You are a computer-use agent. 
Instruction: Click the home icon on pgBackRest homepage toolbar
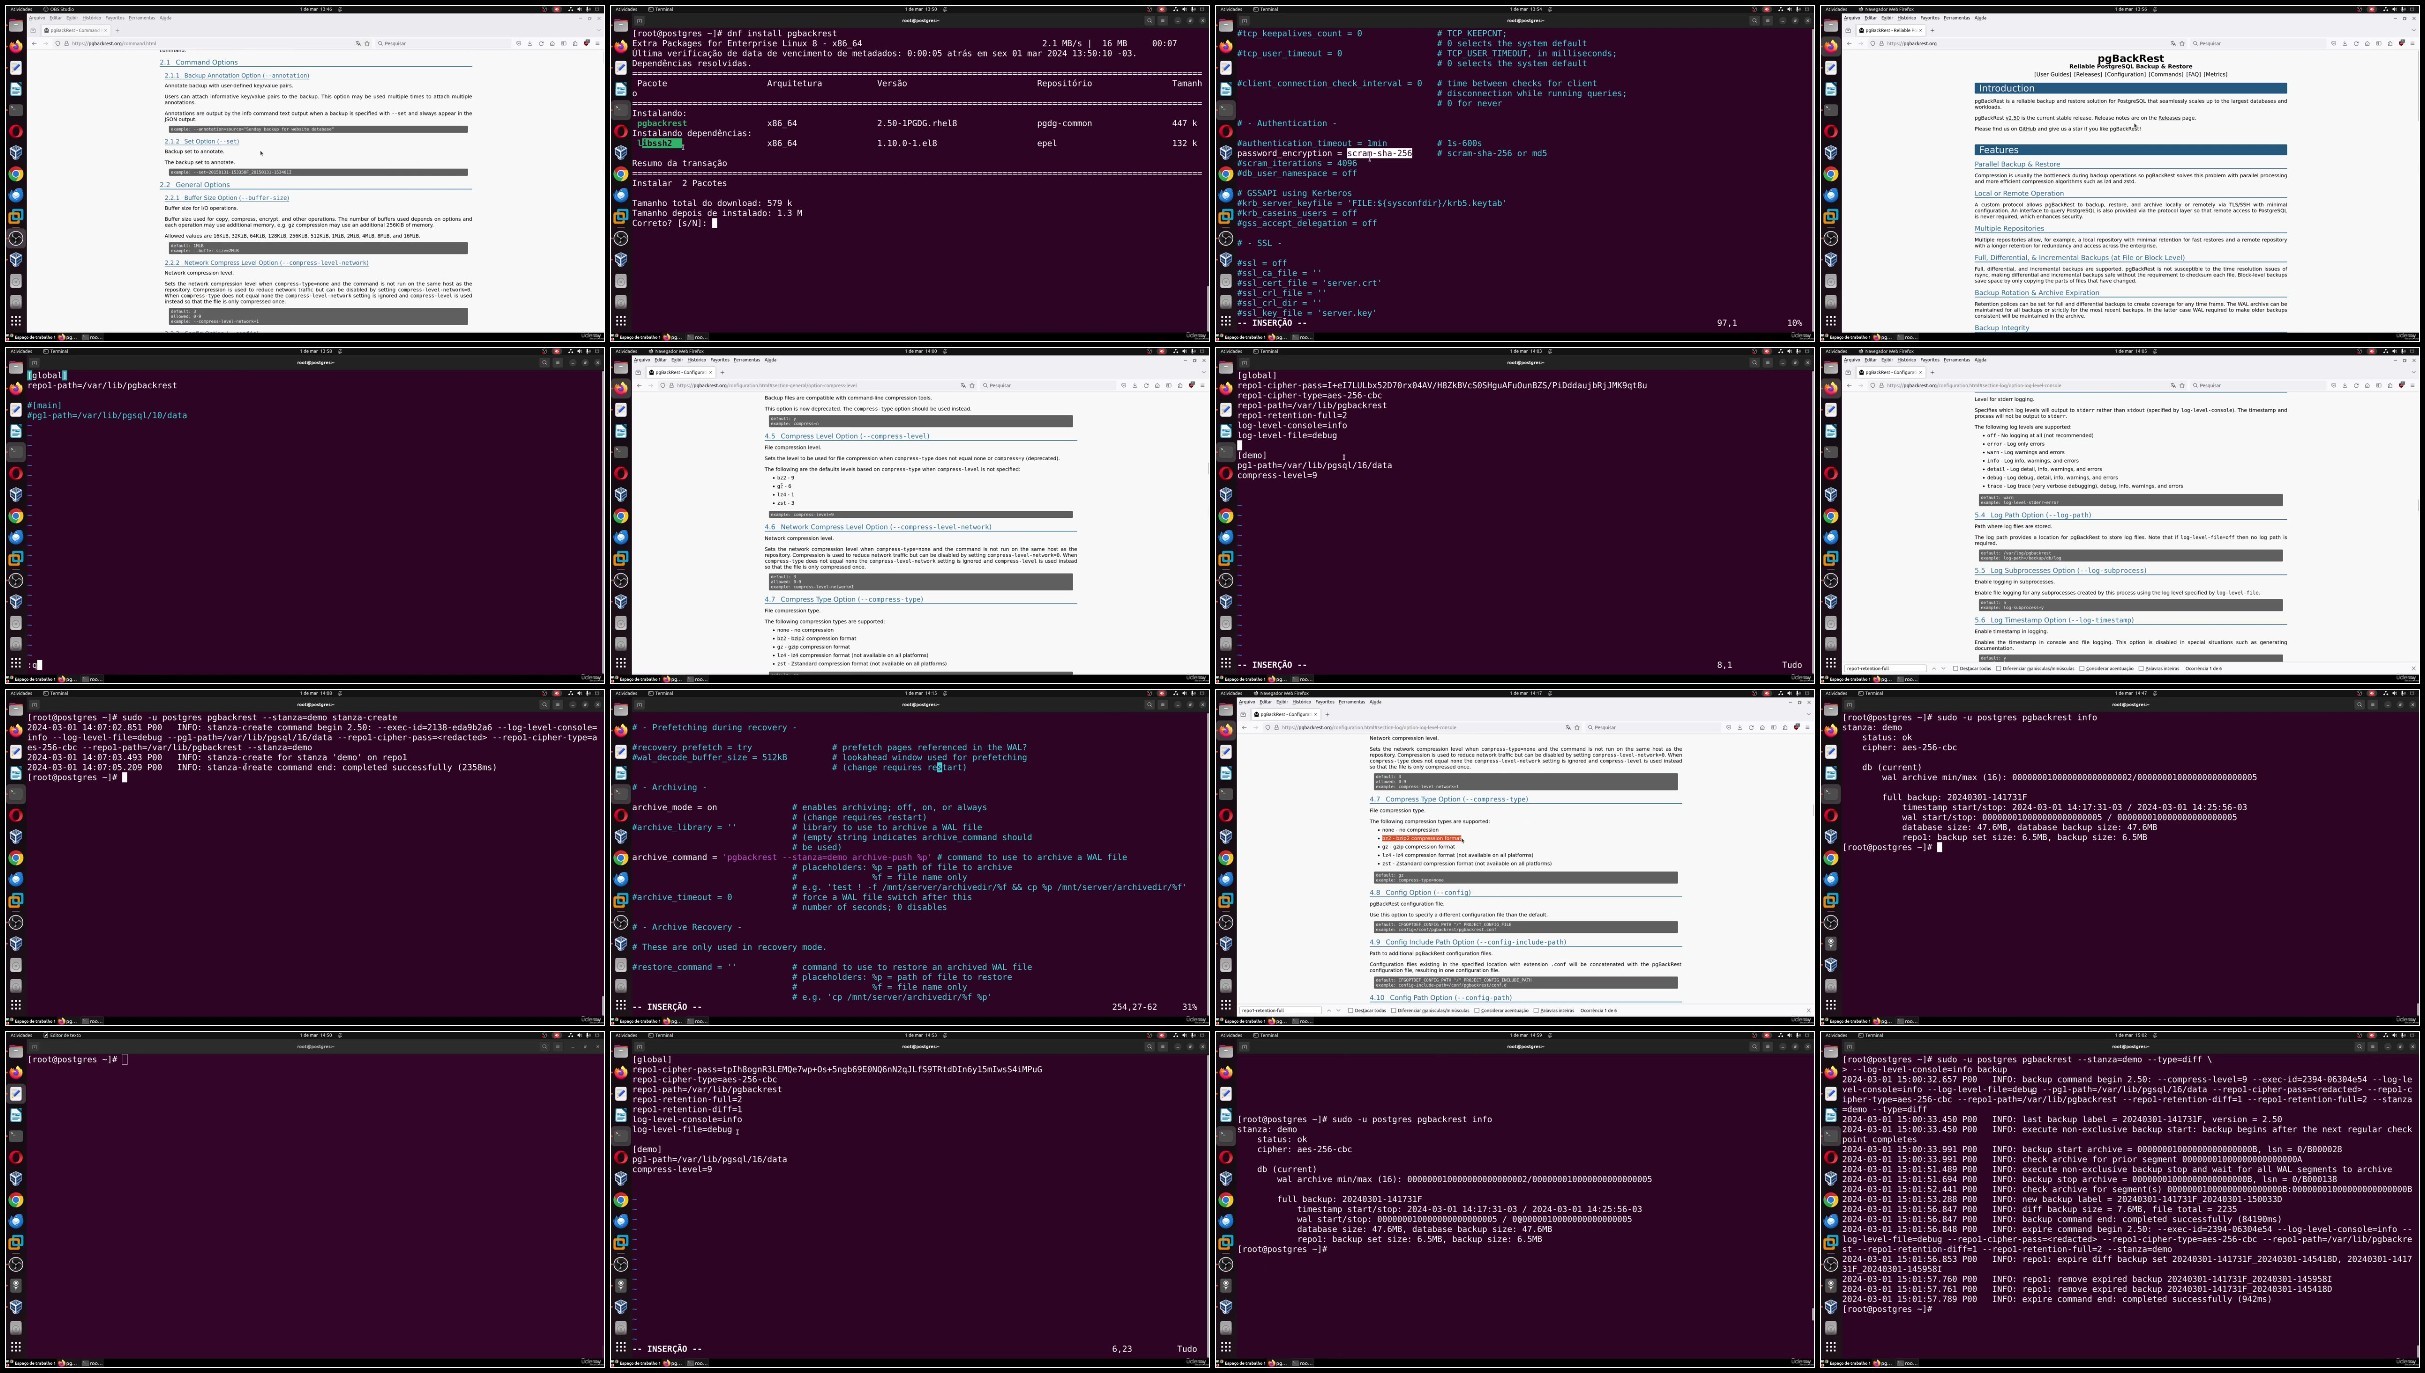click(2367, 43)
